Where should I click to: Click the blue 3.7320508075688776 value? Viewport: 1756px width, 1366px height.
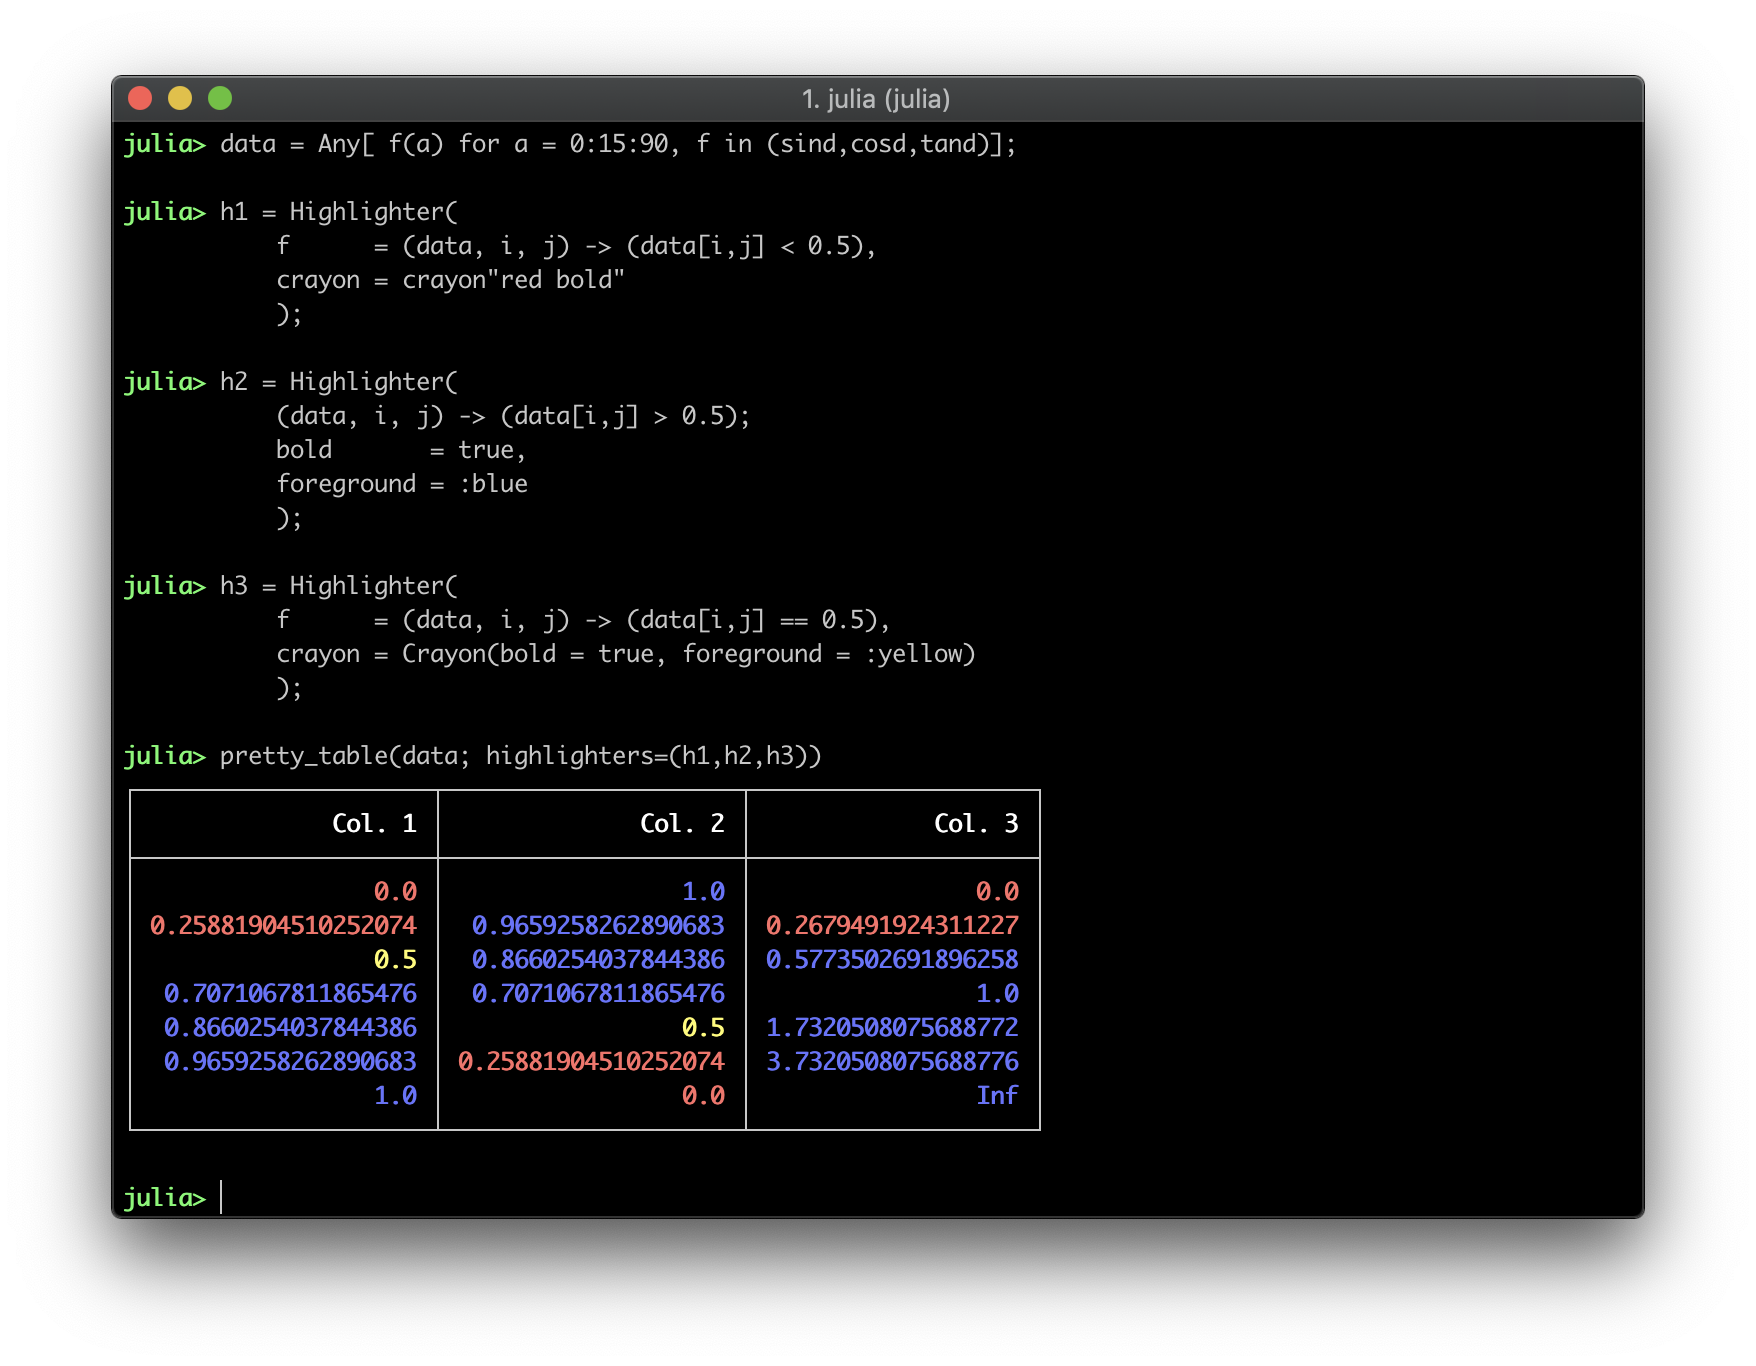pos(892,1061)
